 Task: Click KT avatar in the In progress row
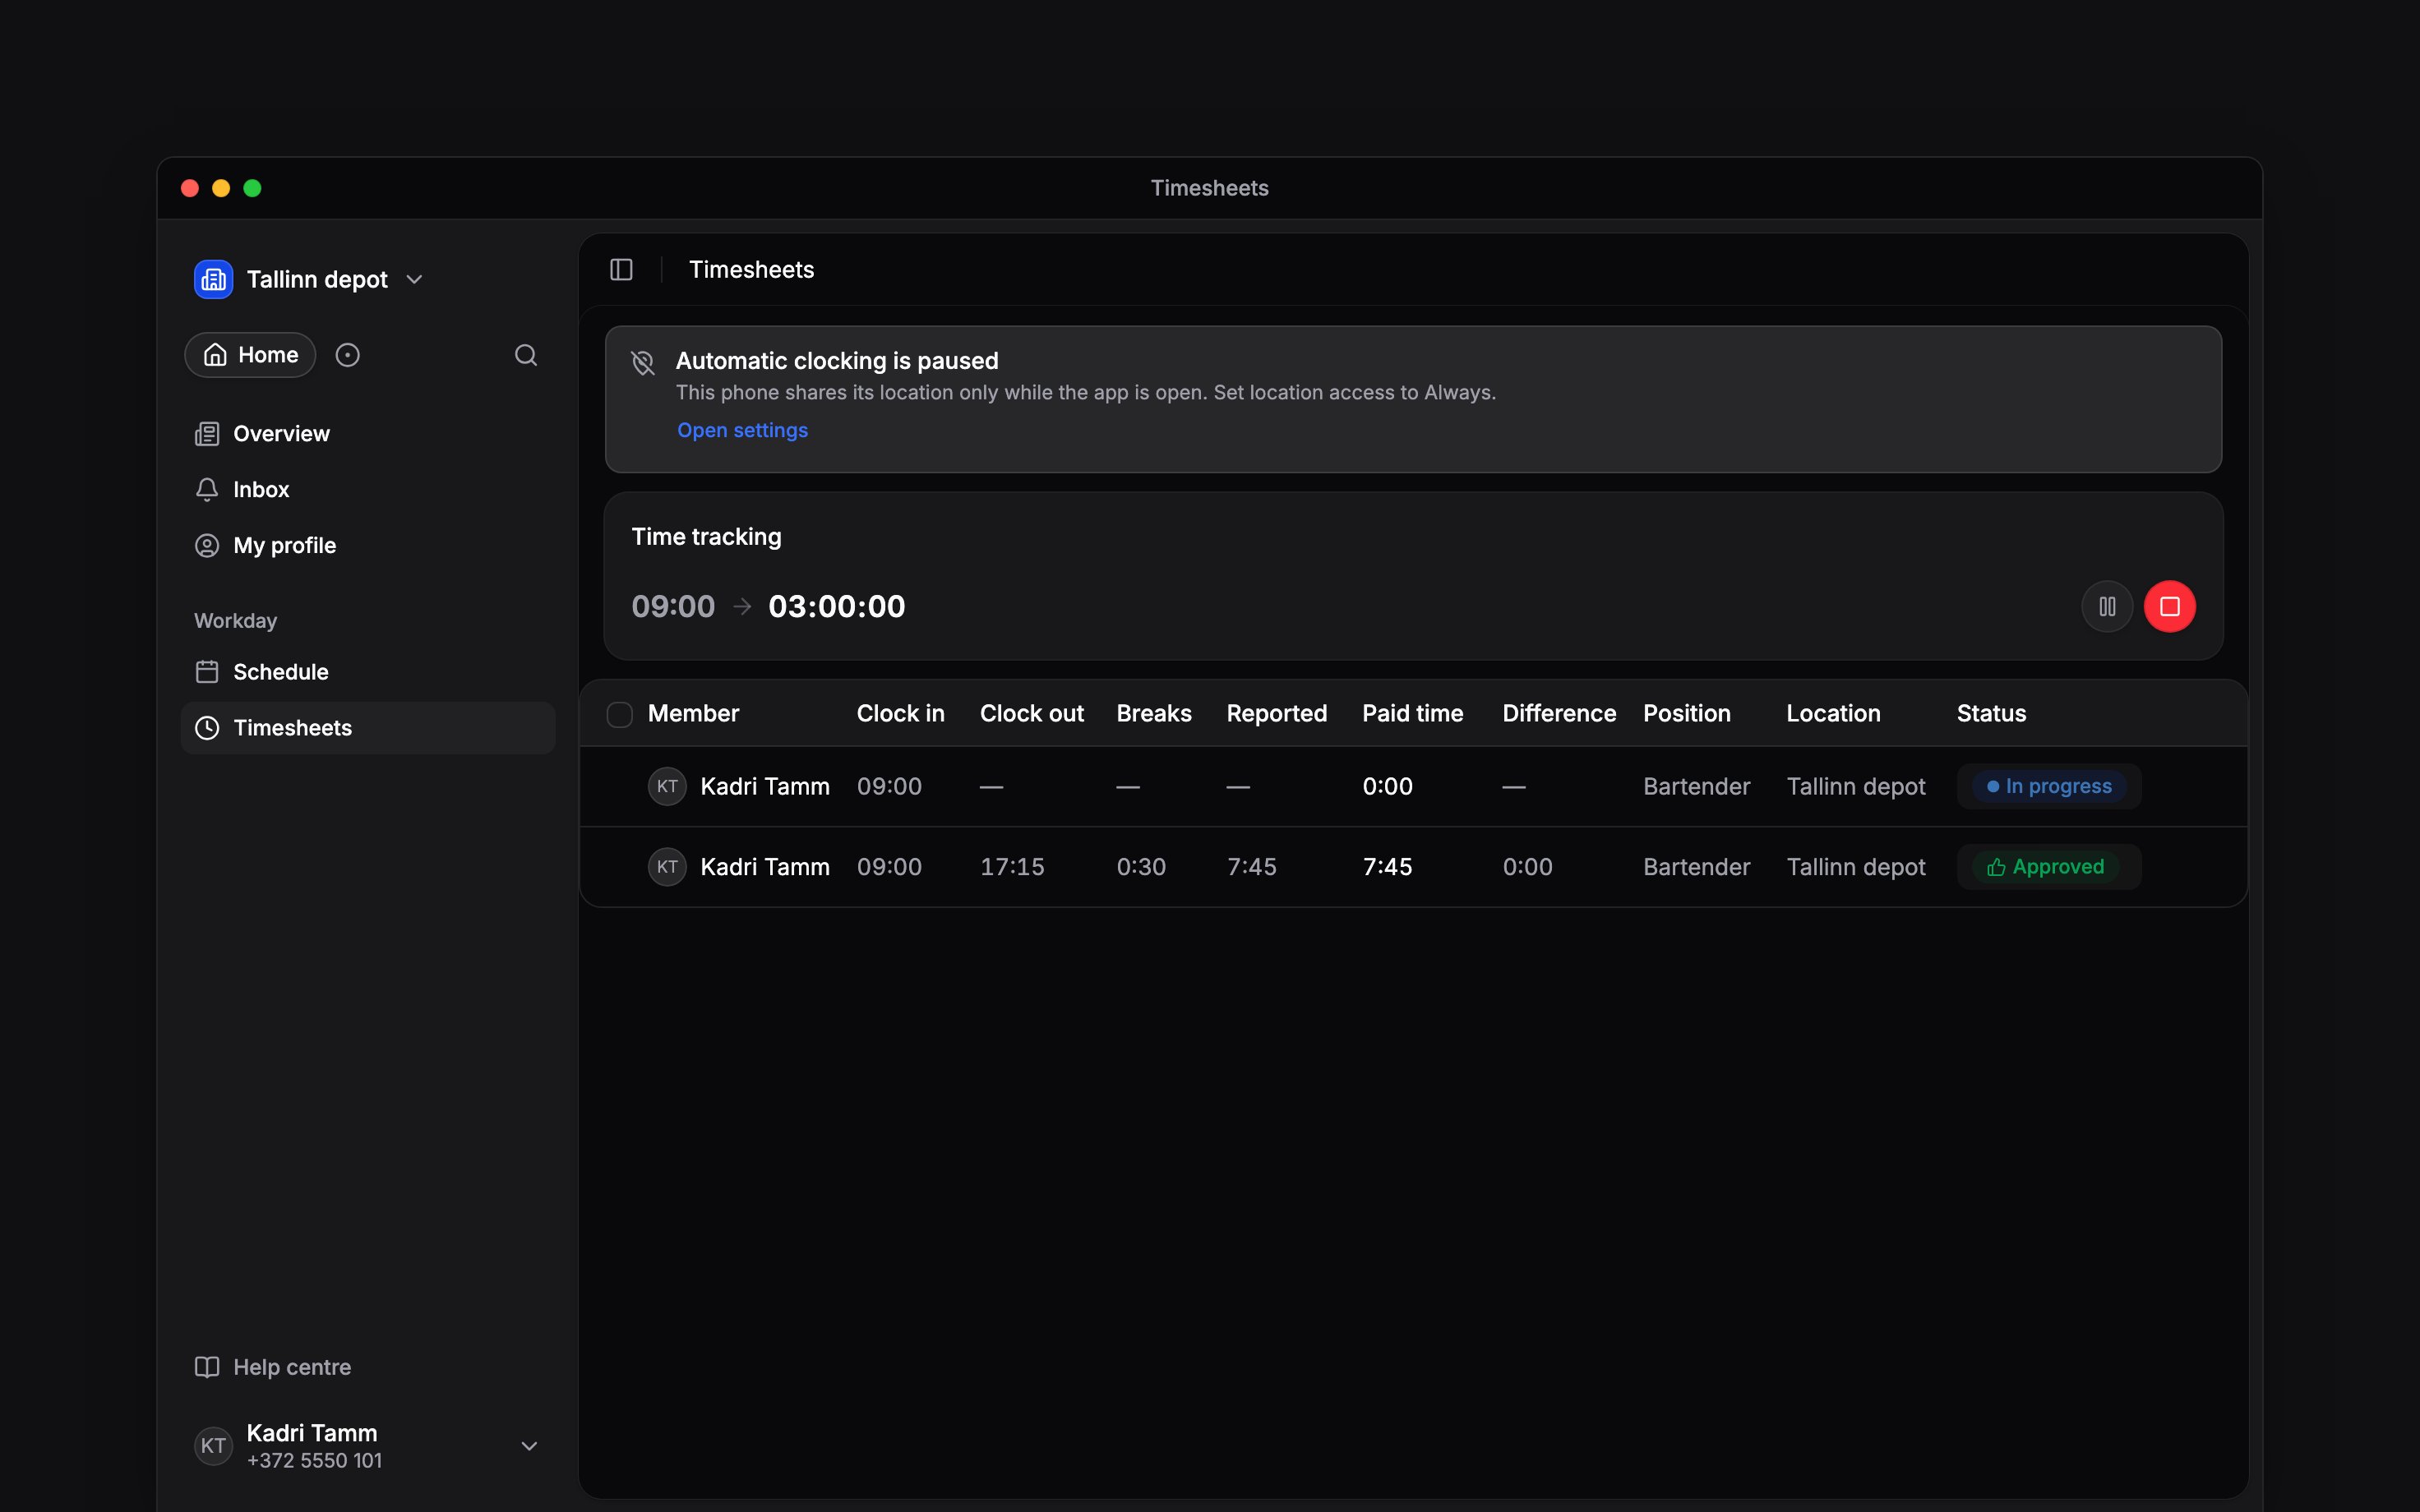coord(667,786)
